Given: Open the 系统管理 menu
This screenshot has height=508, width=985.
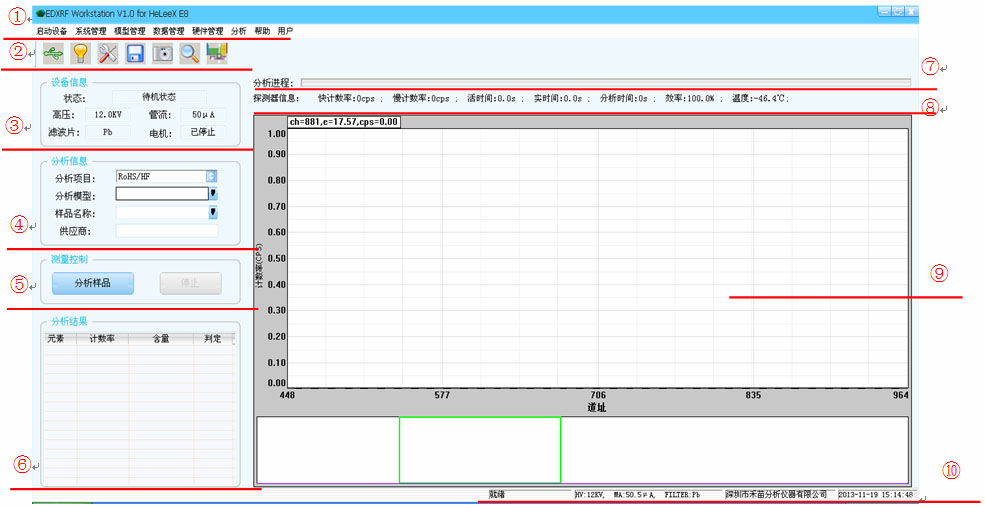Looking at the screenshot, I should 90,31.
